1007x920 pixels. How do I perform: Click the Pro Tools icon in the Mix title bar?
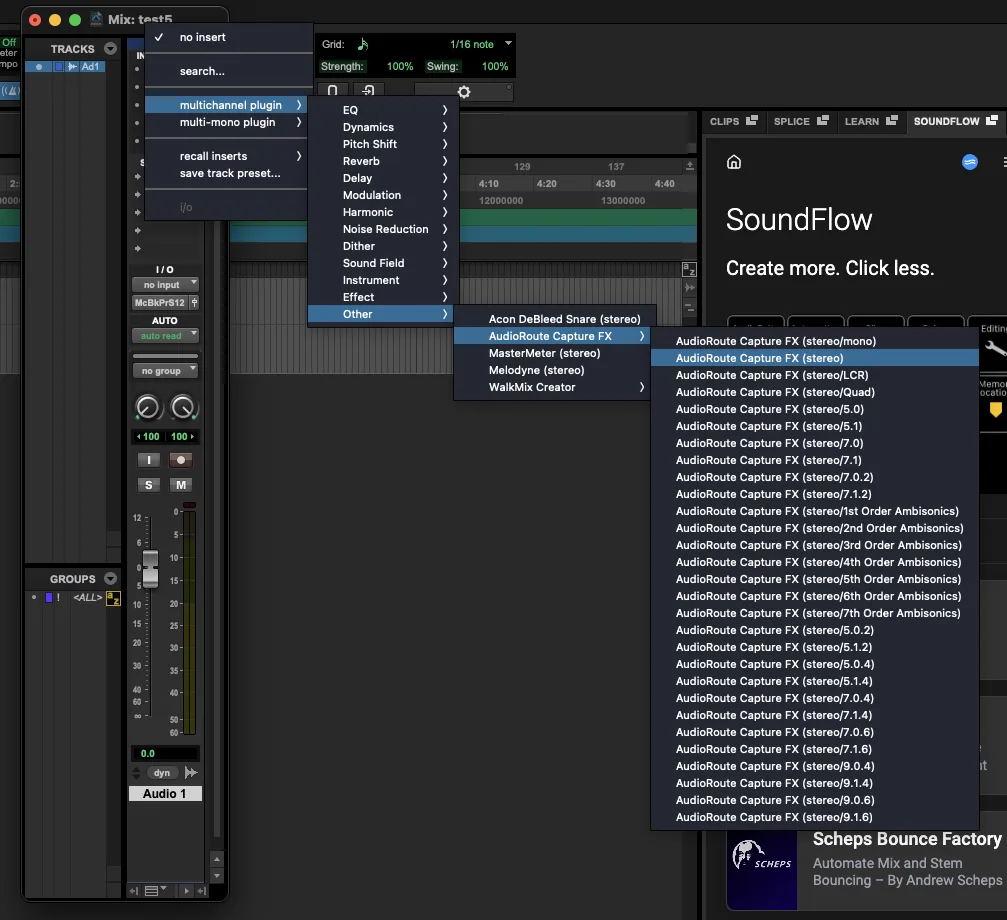point(96,19)
